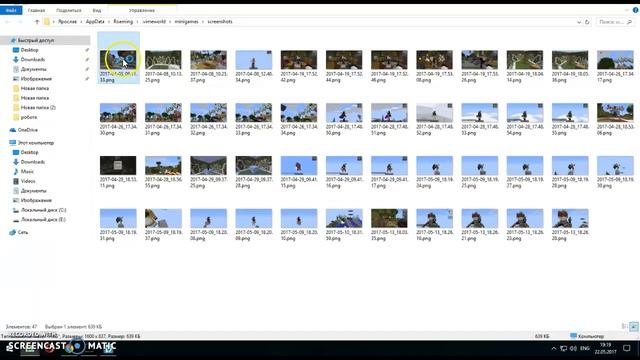Open Новая папка (2) in sidebar
Image resolution: width=640 pixels, height=360 pixels.
(38, 108)
